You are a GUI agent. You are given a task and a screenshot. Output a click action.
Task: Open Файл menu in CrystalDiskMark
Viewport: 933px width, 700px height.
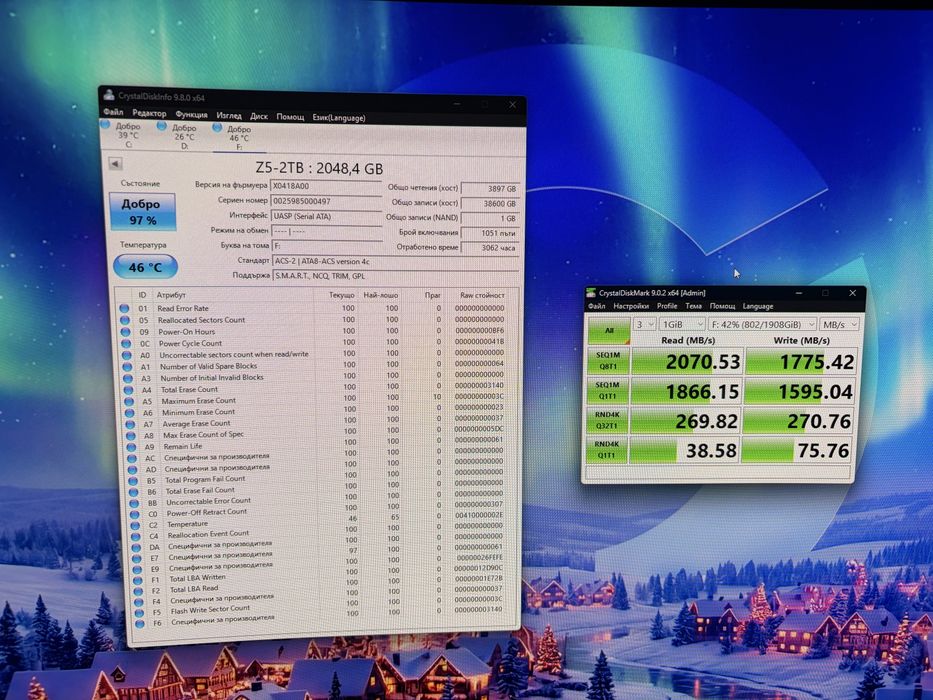click(x=597, y=306)
